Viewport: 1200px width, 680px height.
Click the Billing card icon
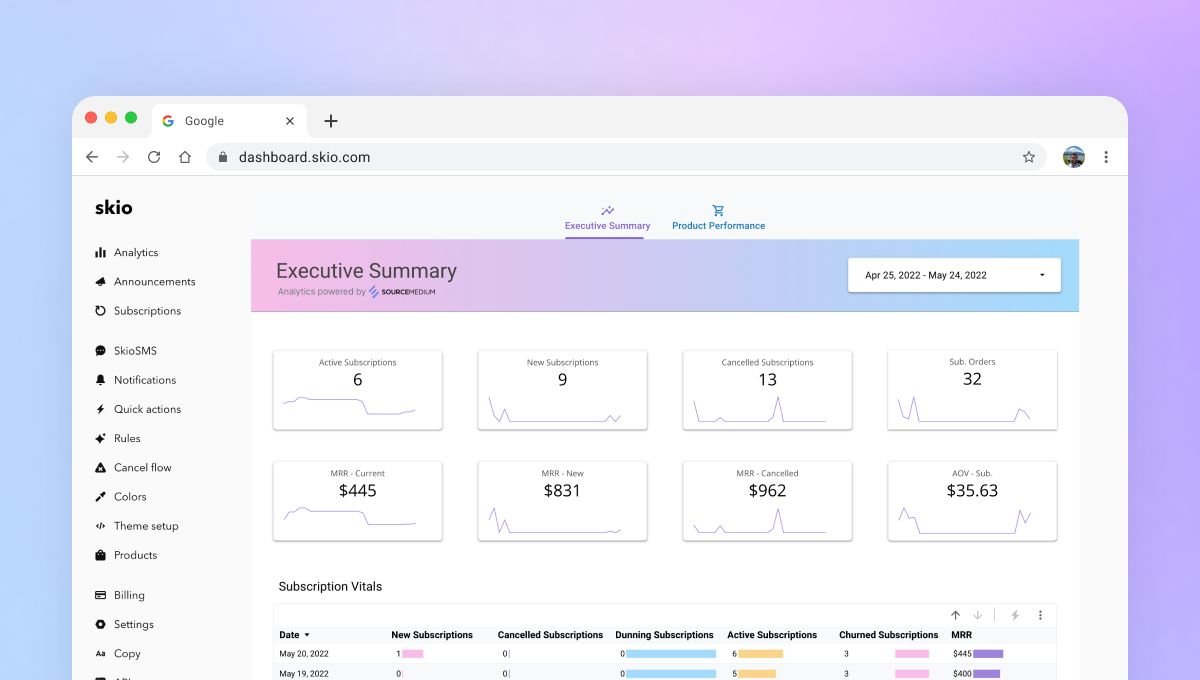(100, 595)
